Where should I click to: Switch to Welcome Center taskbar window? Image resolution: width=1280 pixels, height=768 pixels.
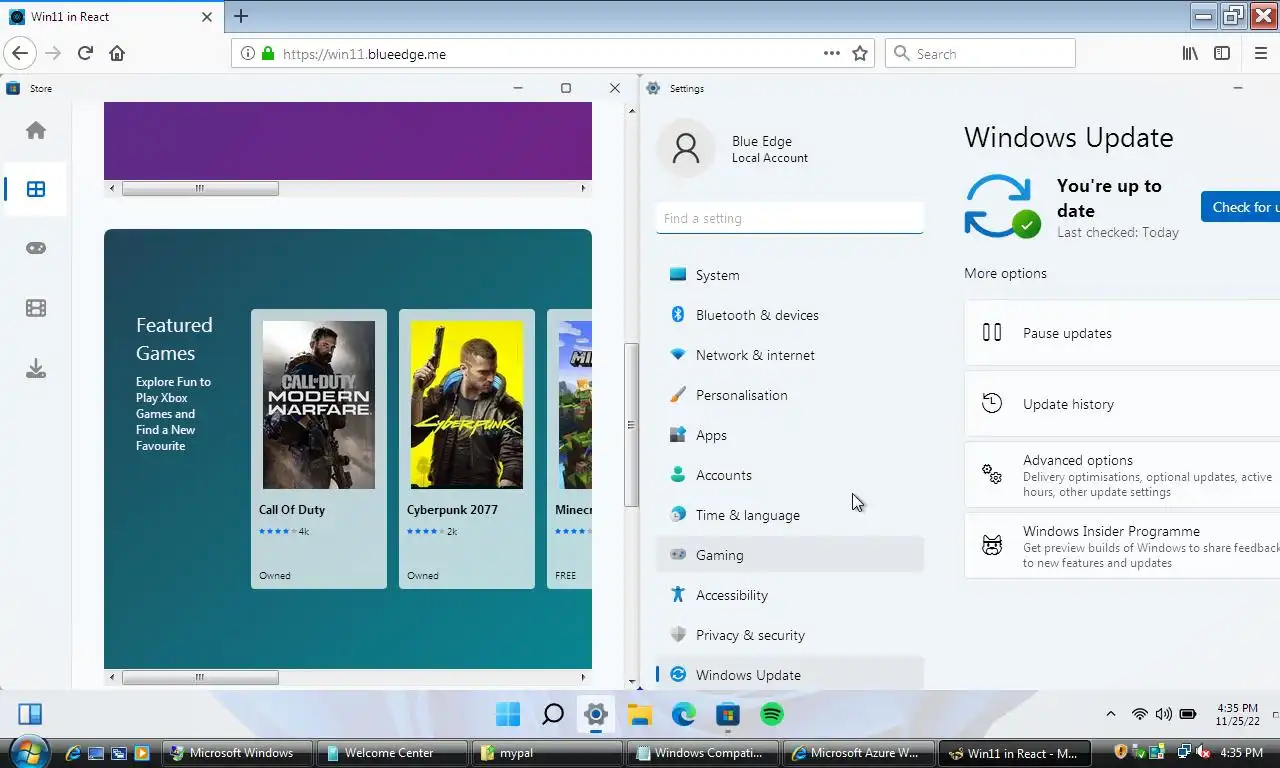(x=392, y=753)
